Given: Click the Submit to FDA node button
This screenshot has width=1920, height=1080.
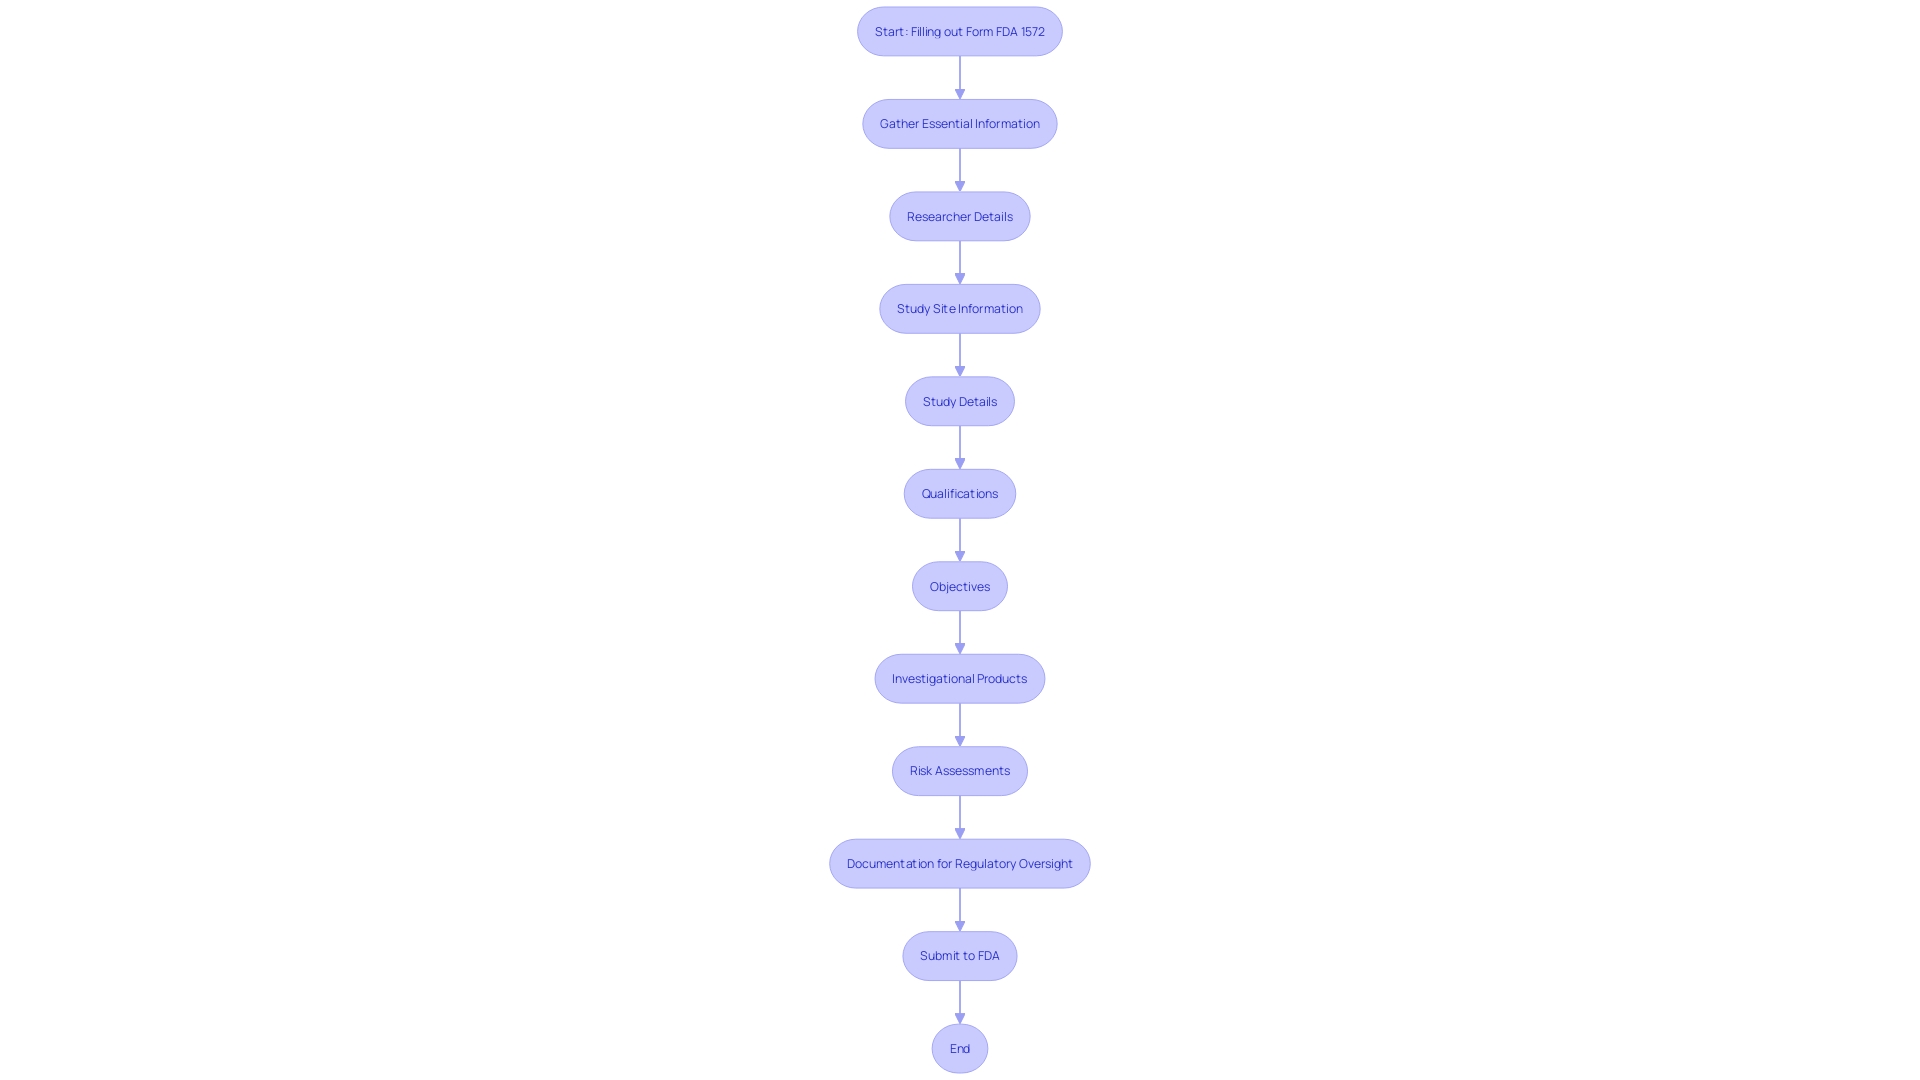Looking at the screenshot, I should [x=959, y=955].
